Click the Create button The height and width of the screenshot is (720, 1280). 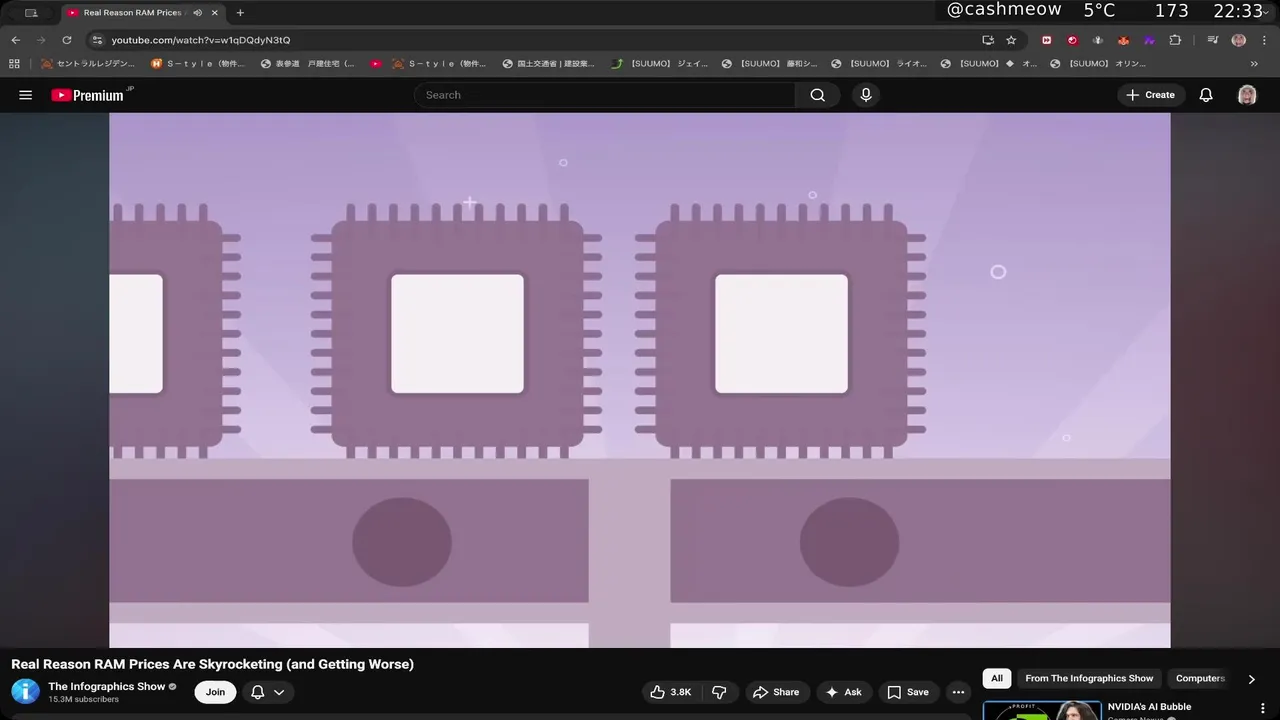click(x=1150, y=95)
